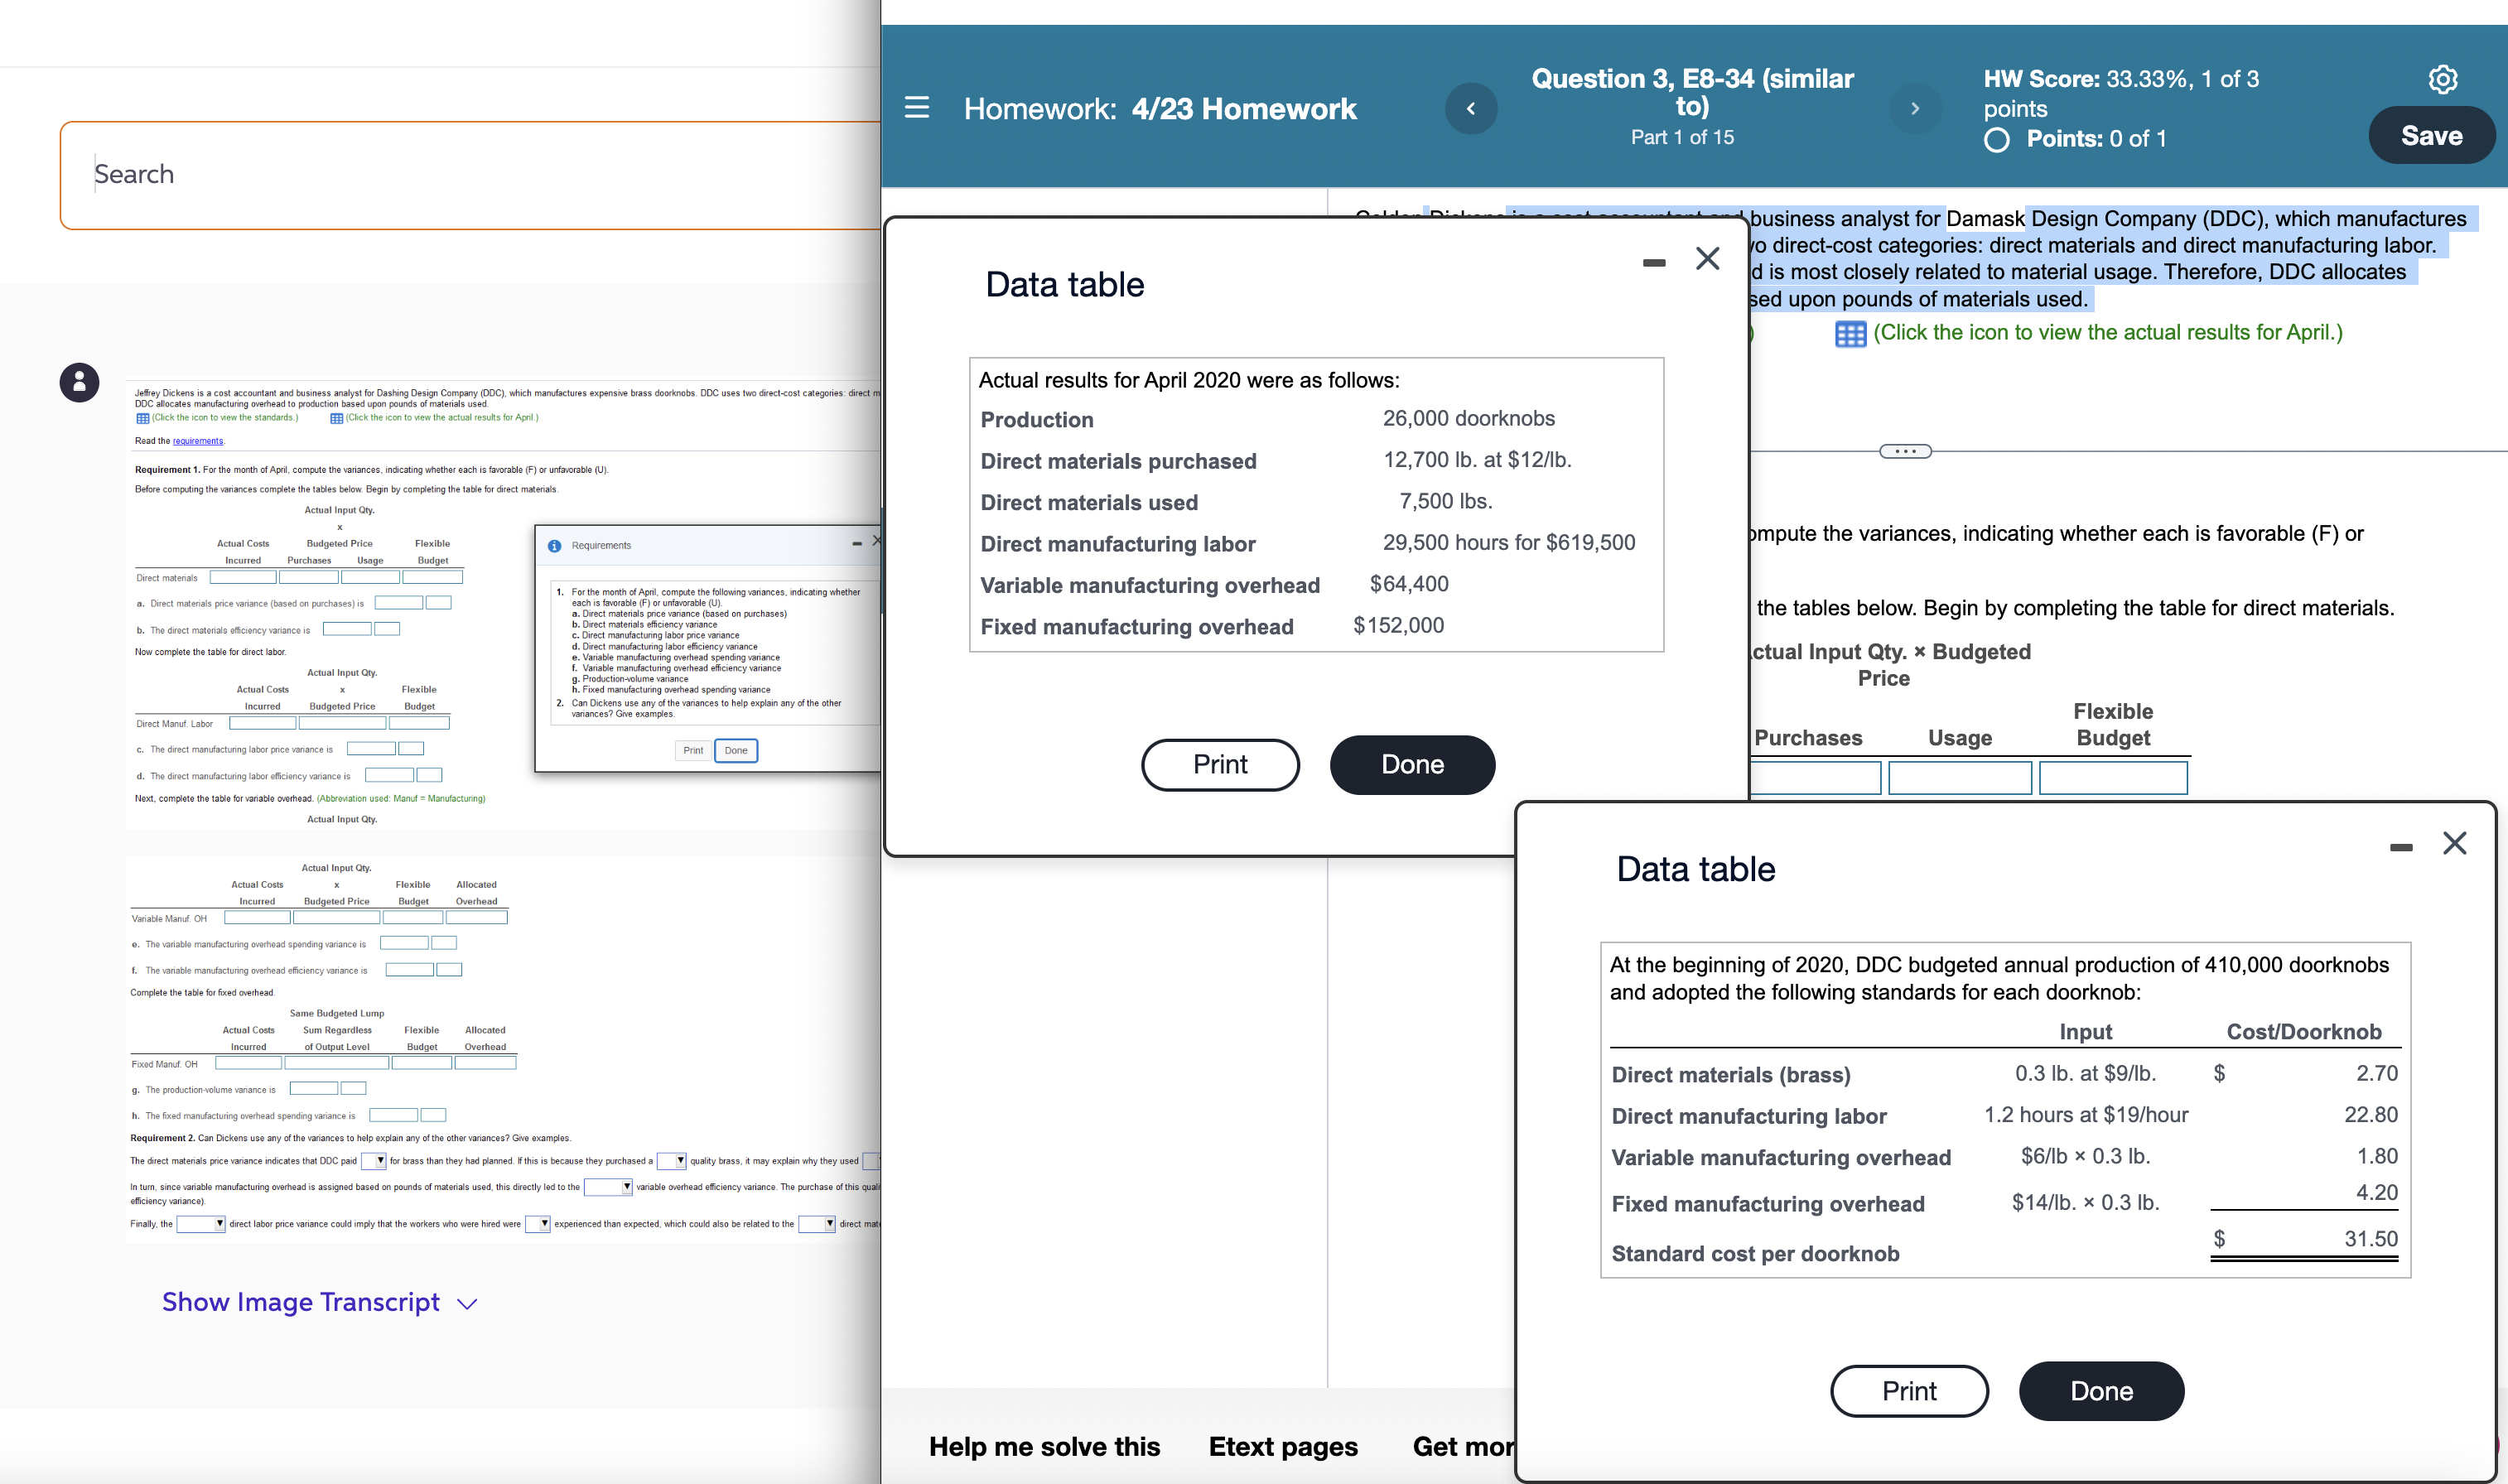Click the Points status circle indicator

point(1997,140)
